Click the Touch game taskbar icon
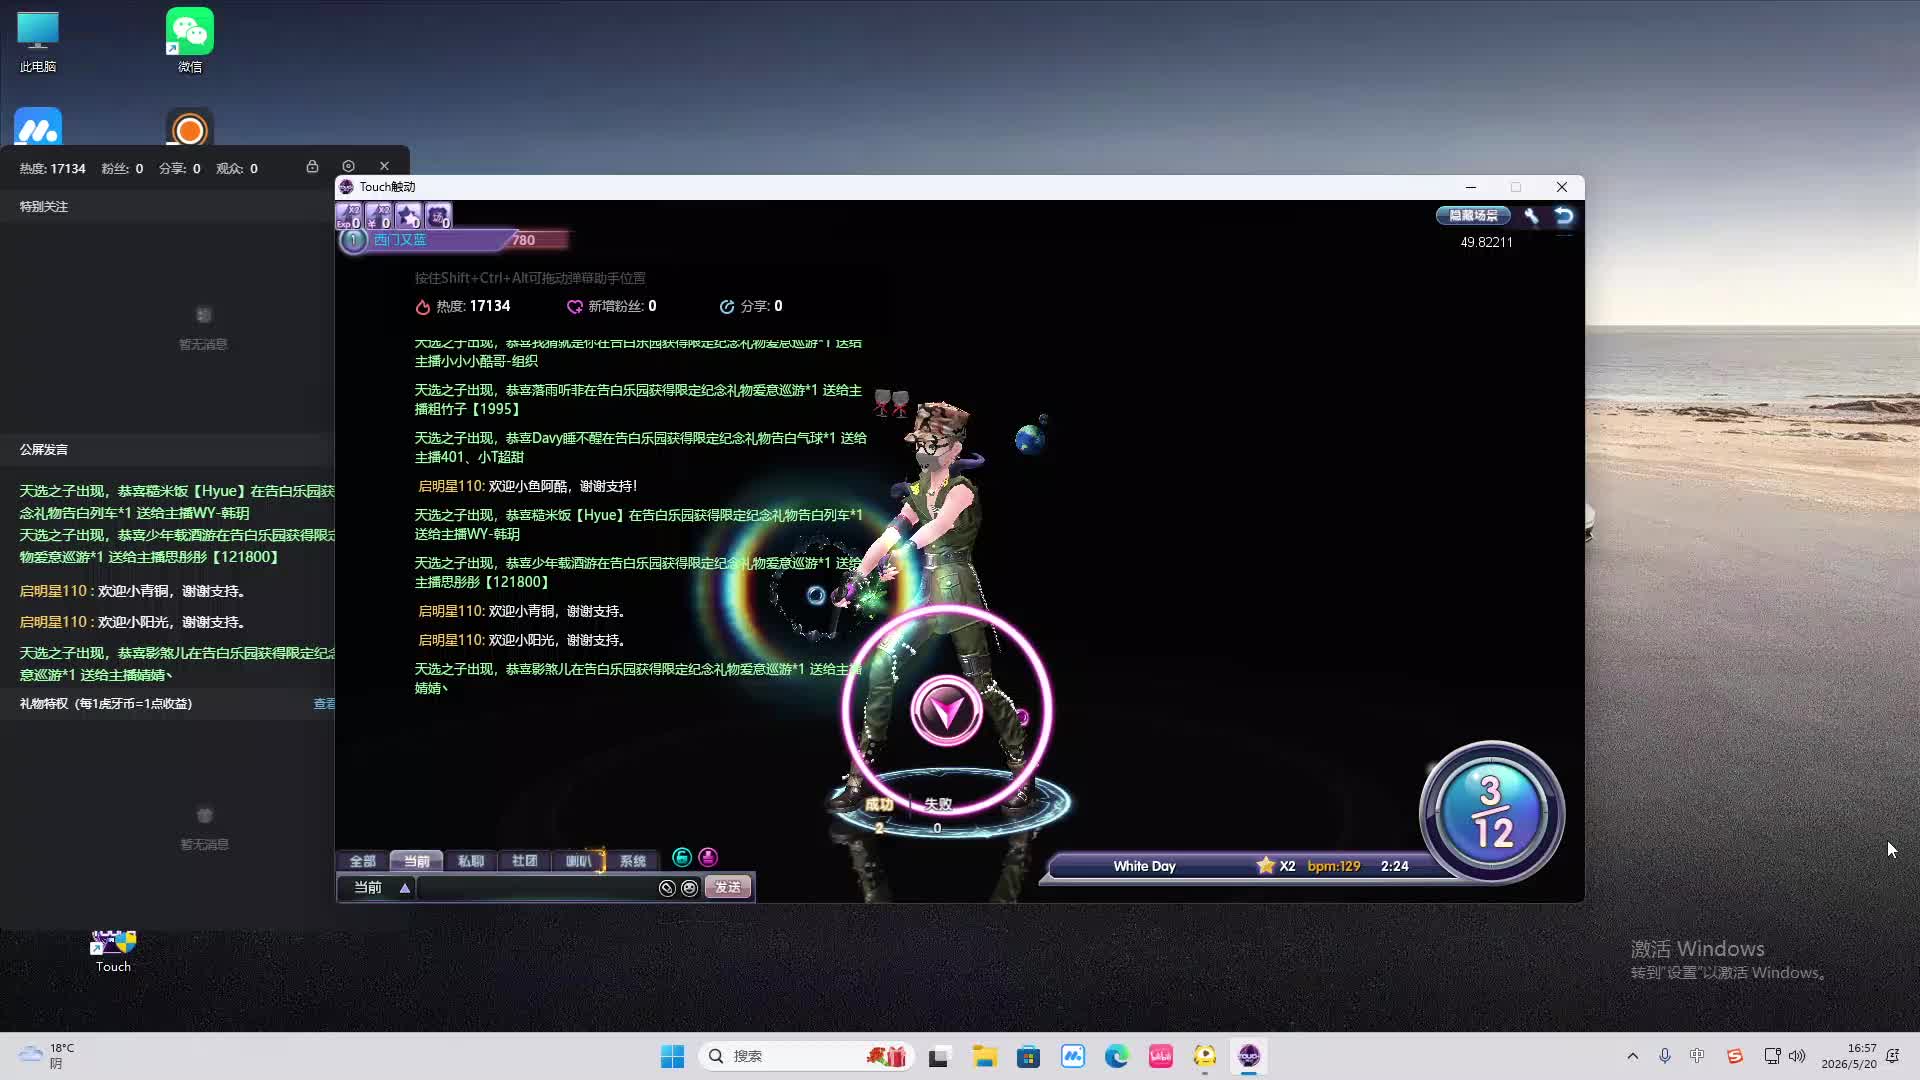The height and width of the screenshot is (1080, 1920). tap(1249, 1056)
